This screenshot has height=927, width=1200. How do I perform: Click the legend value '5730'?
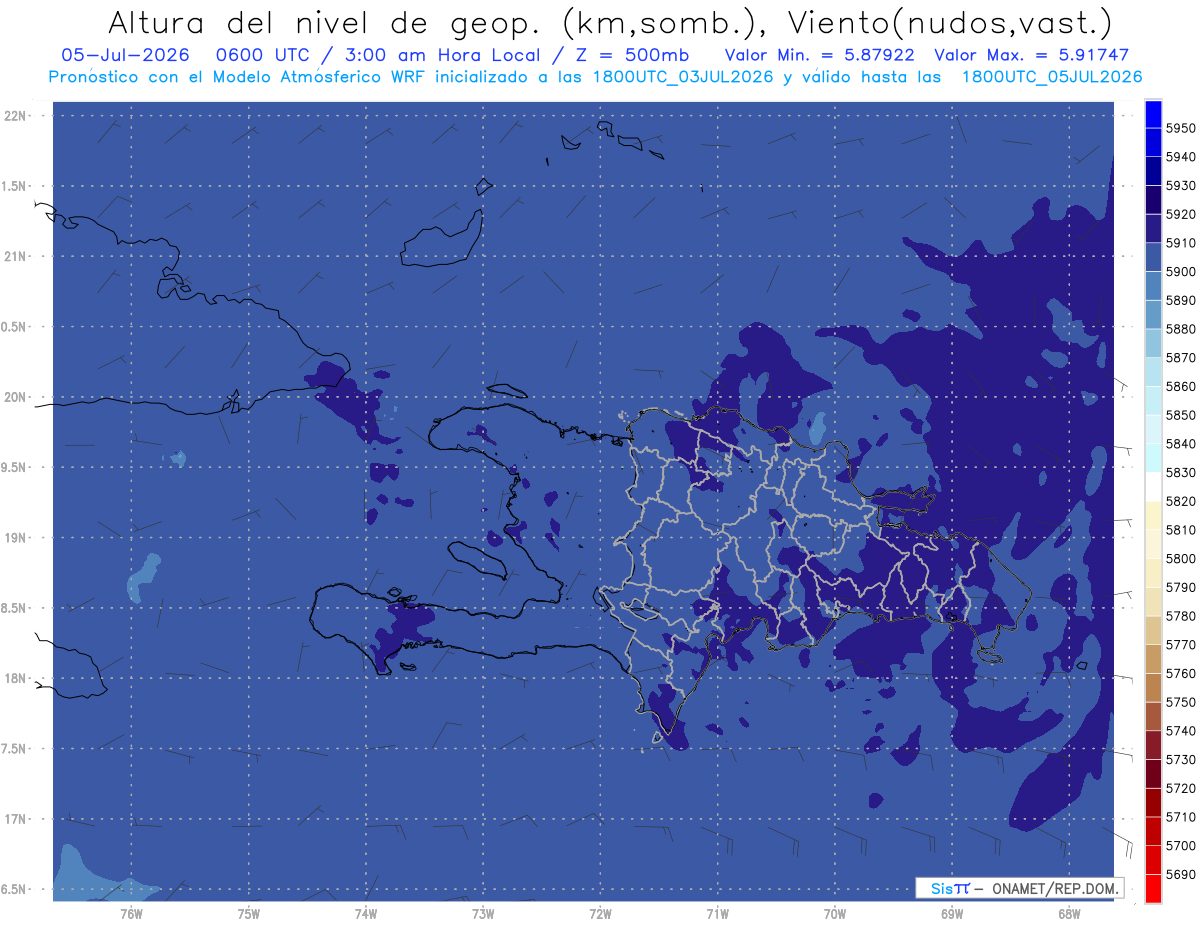click(1180, 759)
